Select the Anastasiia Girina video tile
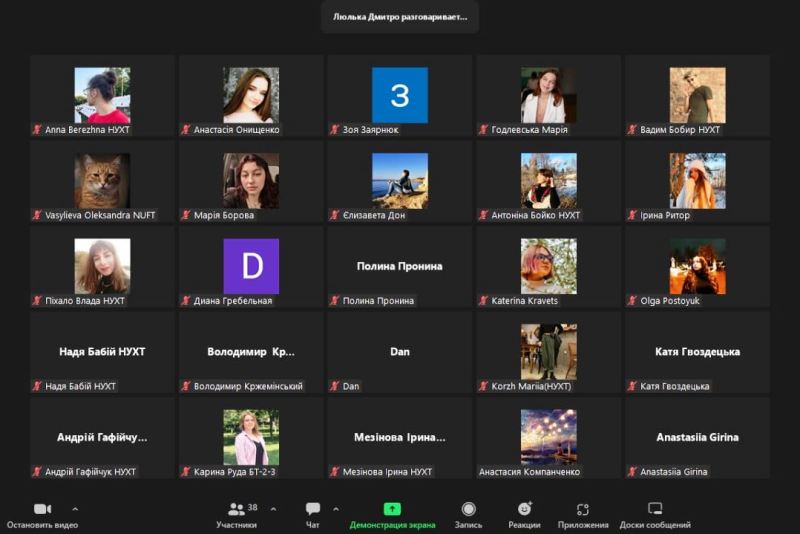 (697, 437)
